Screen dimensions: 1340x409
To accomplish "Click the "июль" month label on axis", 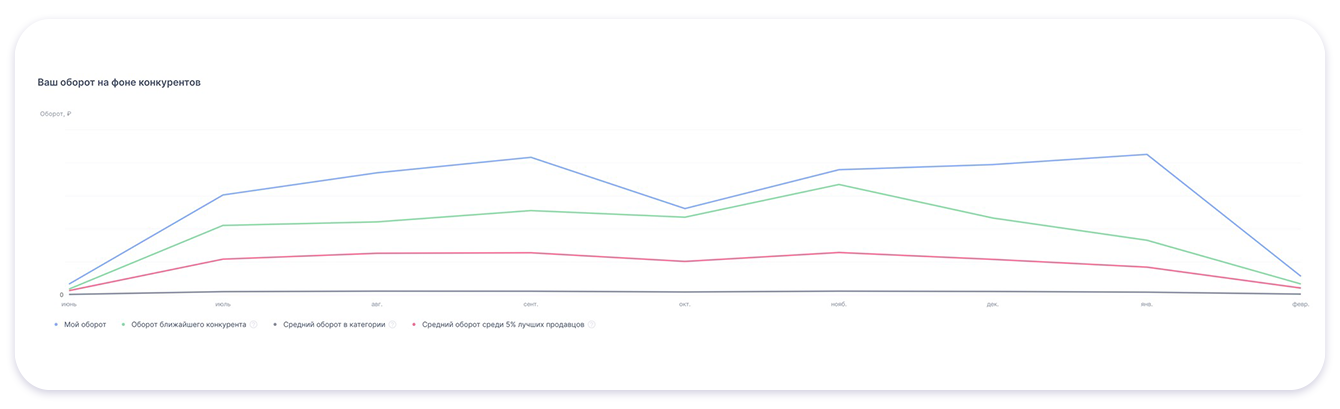I will click(x=223, y=304).
